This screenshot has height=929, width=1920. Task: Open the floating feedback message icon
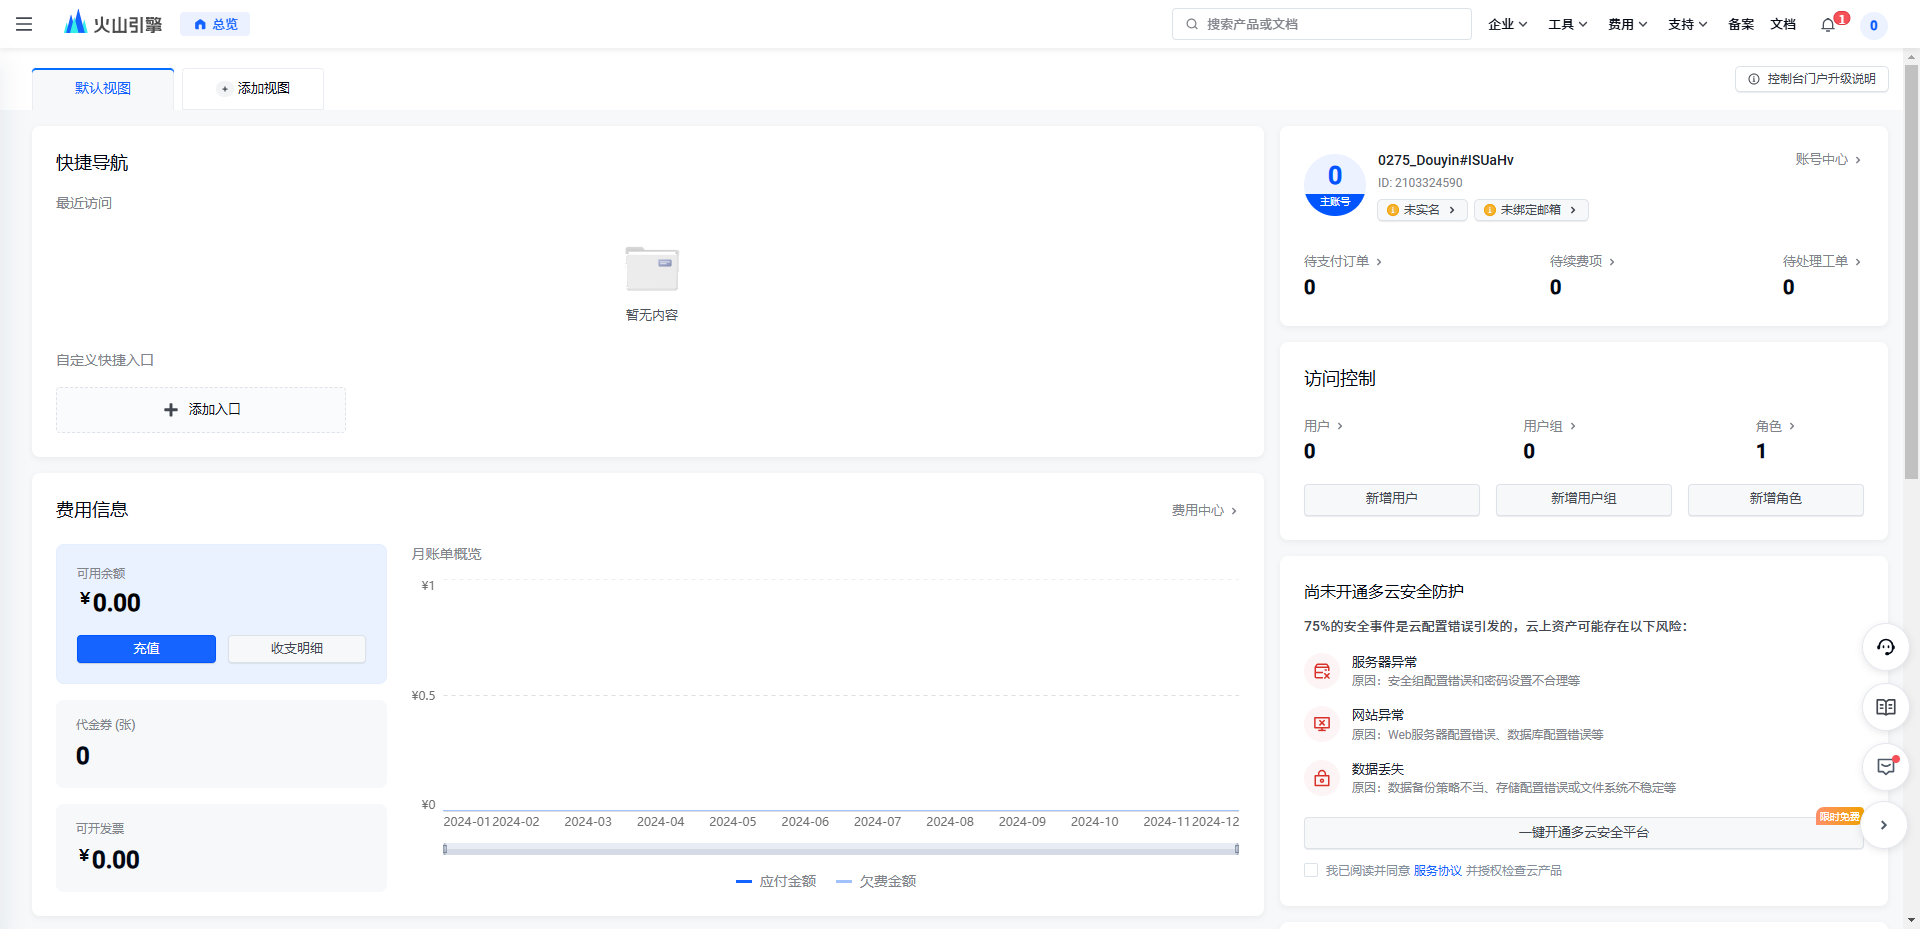point(1885,767)
